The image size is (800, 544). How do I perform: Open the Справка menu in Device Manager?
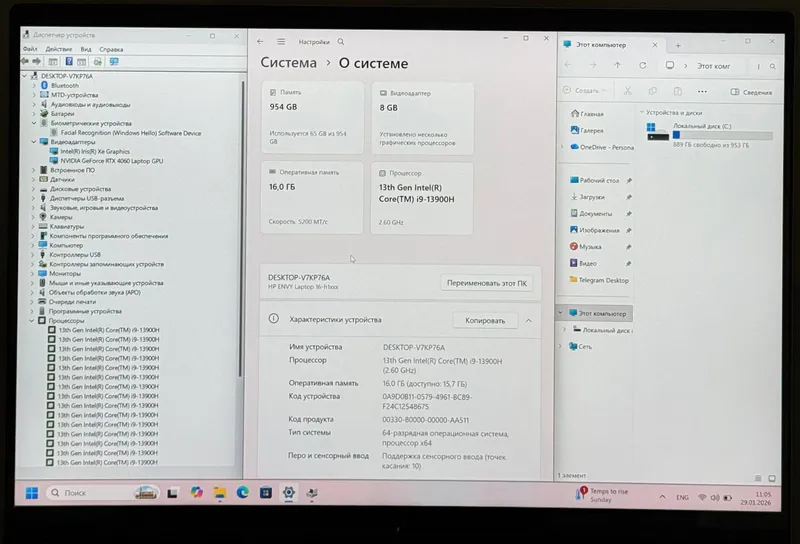[111, 50]
